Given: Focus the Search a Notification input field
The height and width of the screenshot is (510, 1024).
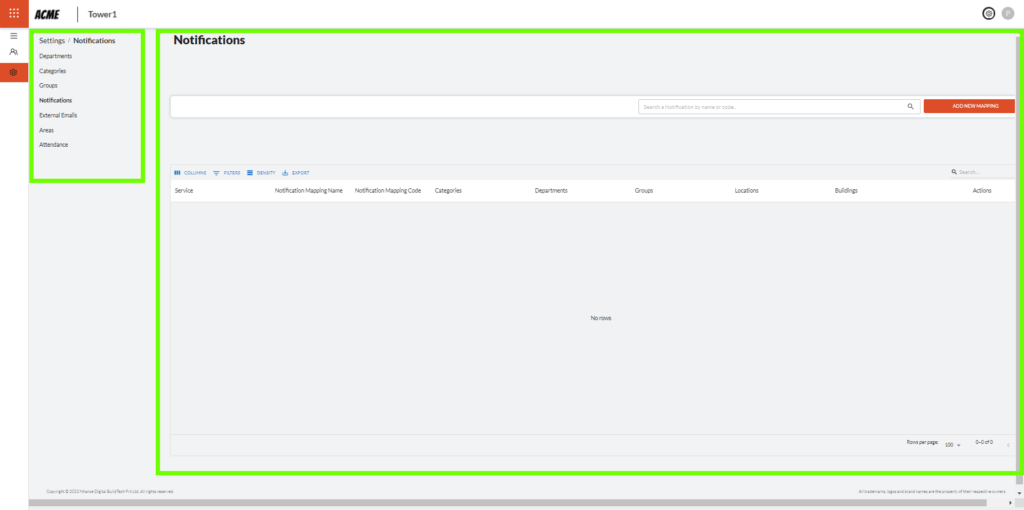Looking at the screenshot, I should pyautogui.click(x=770, y=106).
